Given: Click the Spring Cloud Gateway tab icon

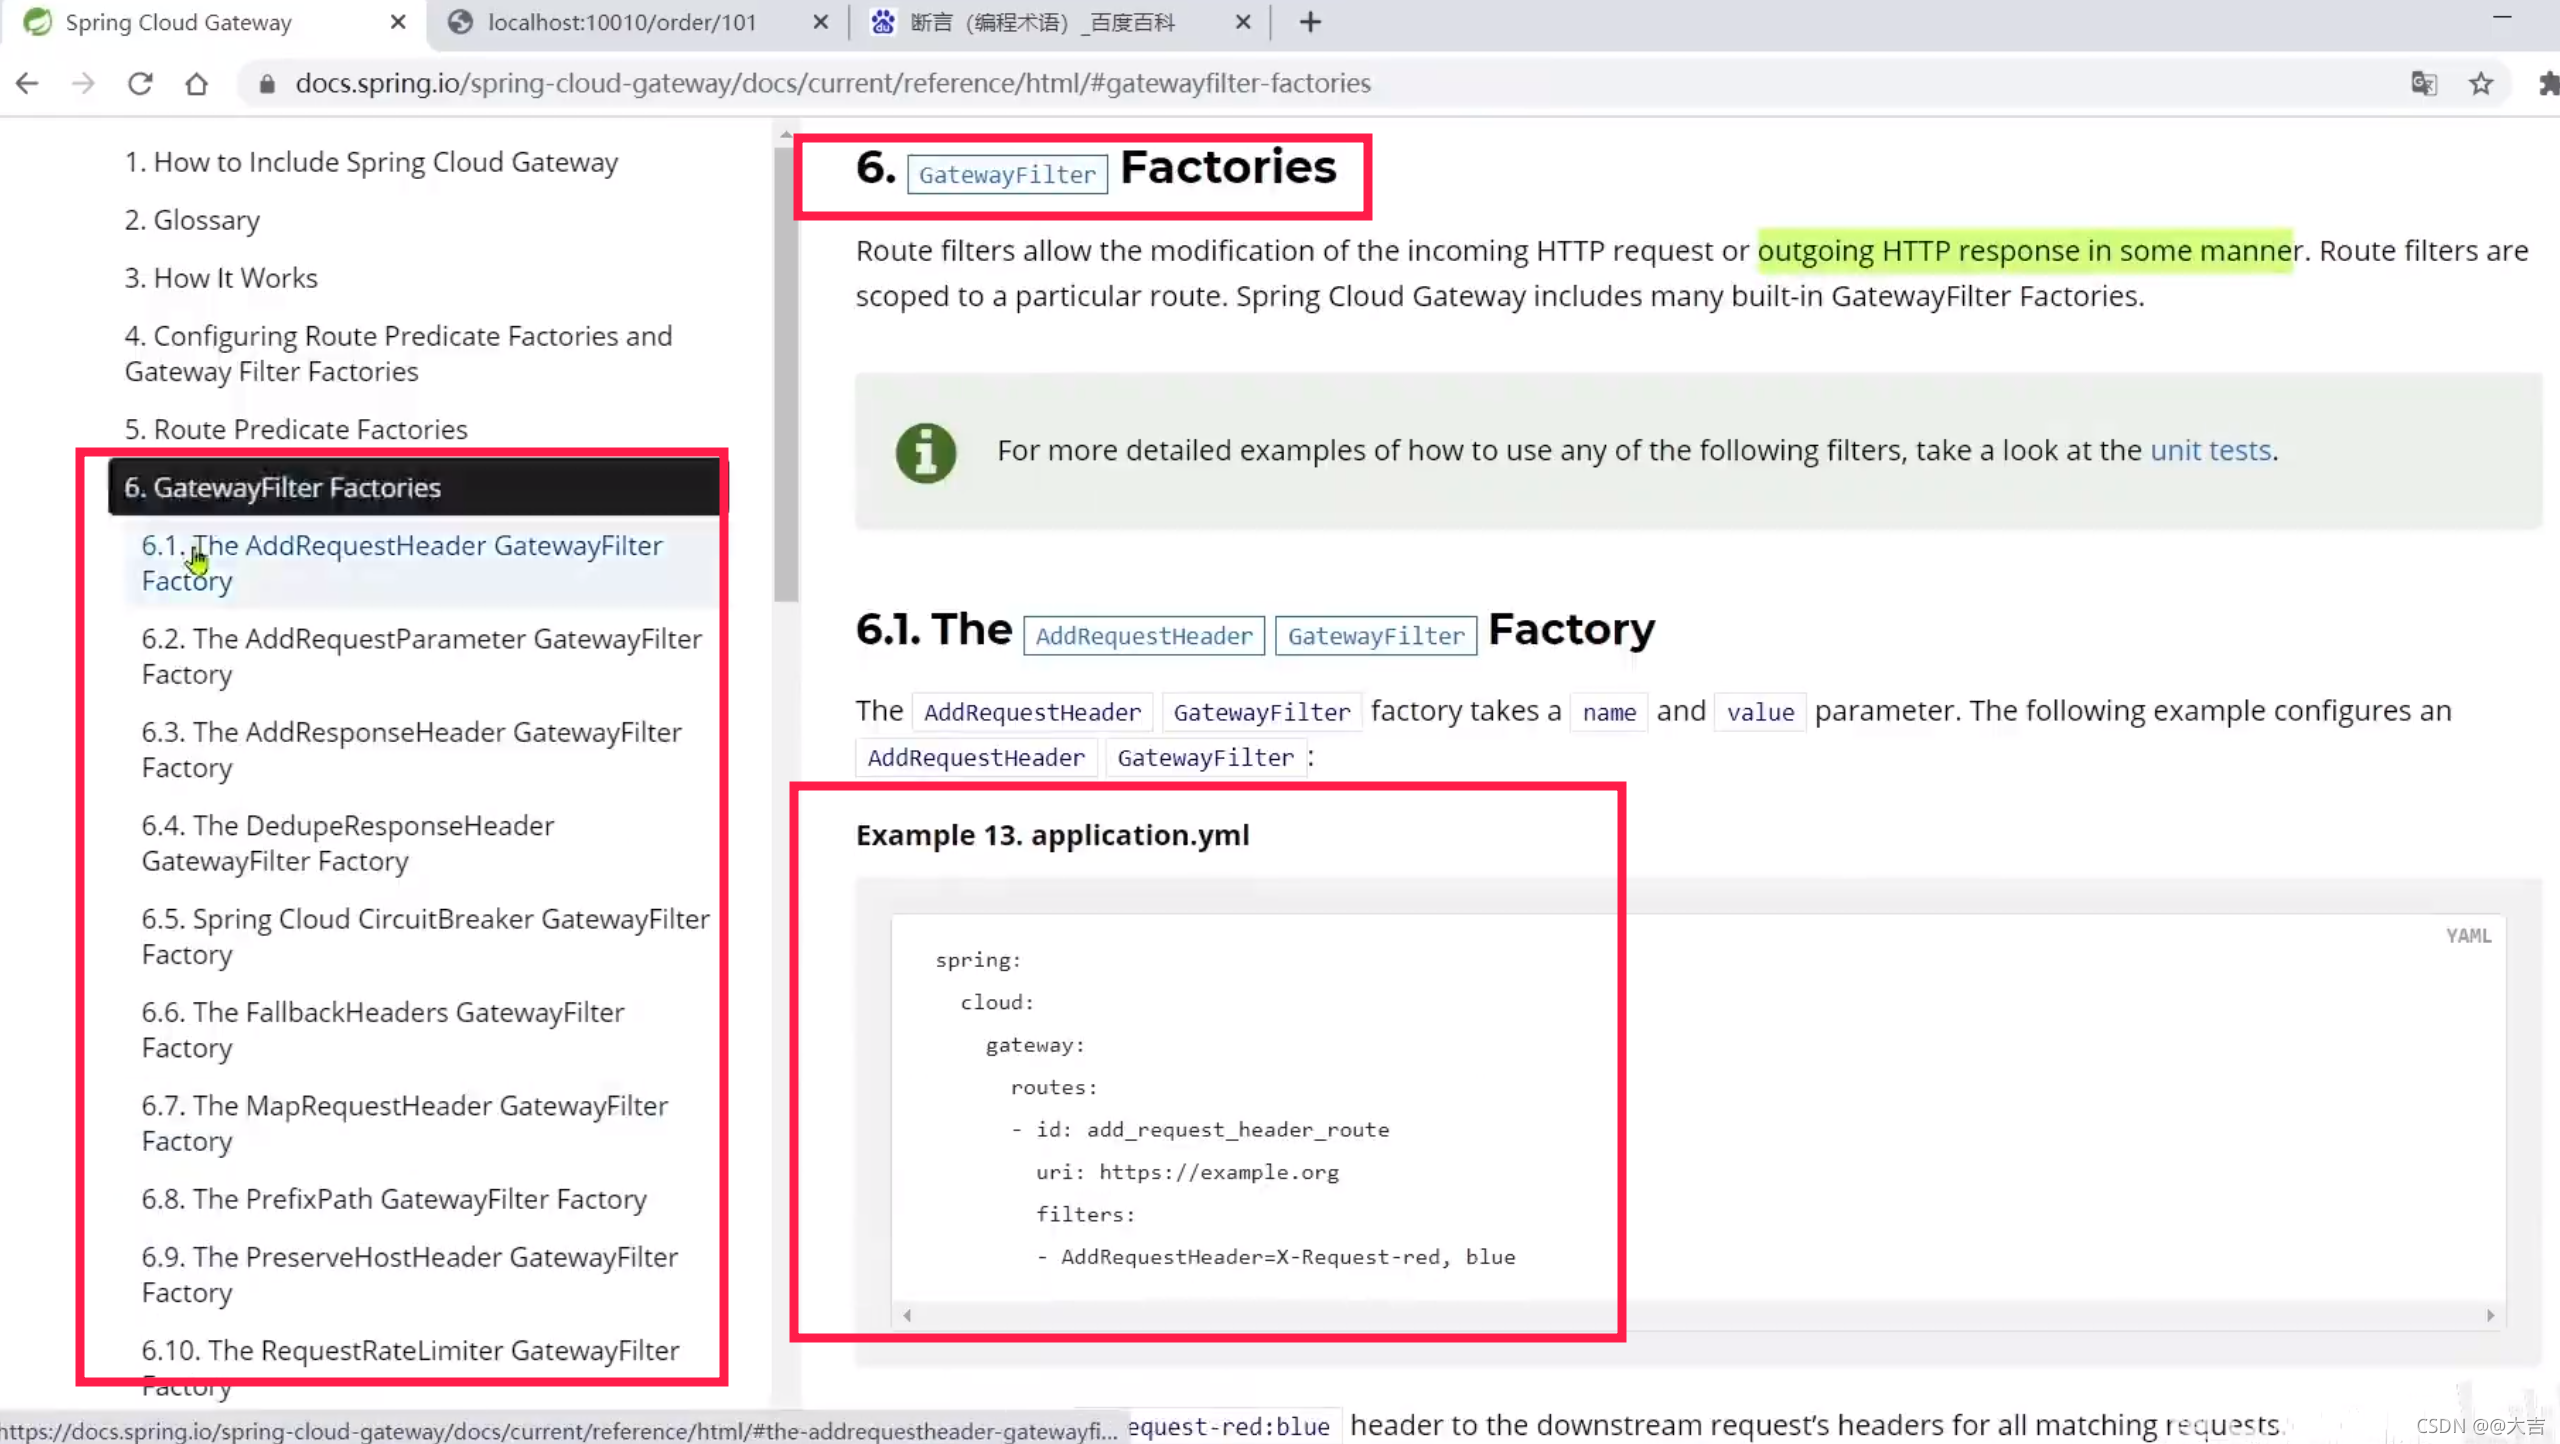Looking at the screenshot, I should tap(35, 21).
